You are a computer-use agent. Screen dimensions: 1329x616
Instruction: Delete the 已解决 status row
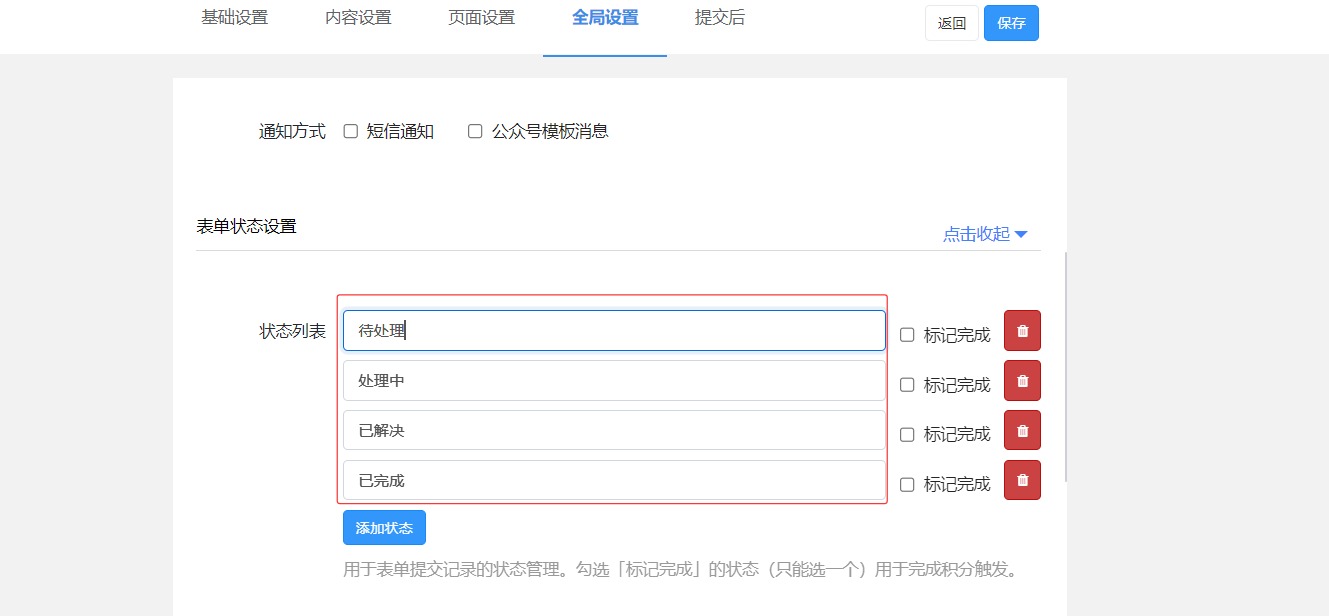point(1022,431)
